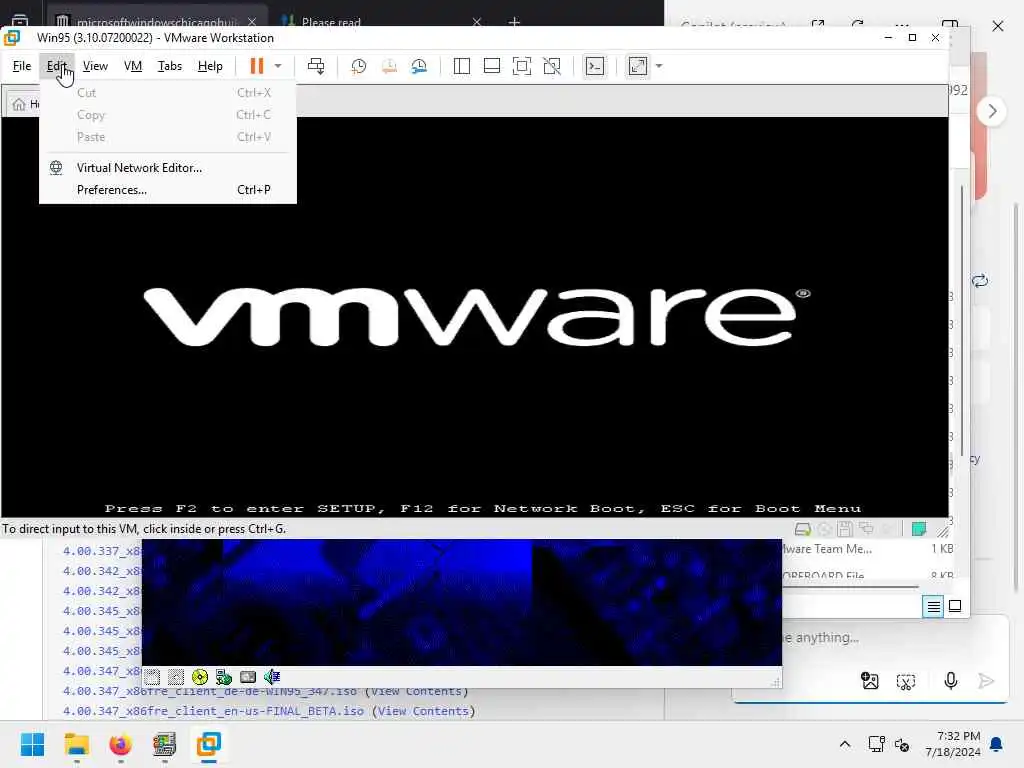
Task: Open the Help menu
Action: pos(210,66)
